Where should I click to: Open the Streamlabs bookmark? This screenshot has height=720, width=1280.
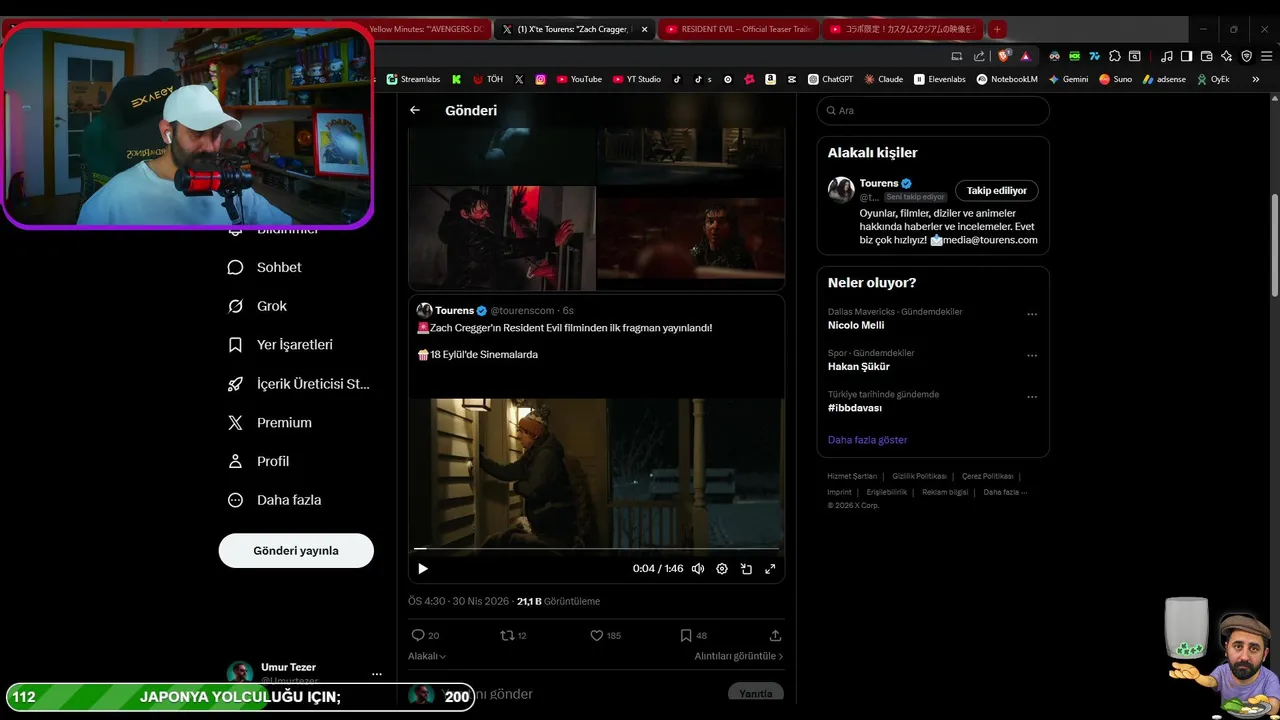[413, 79]
